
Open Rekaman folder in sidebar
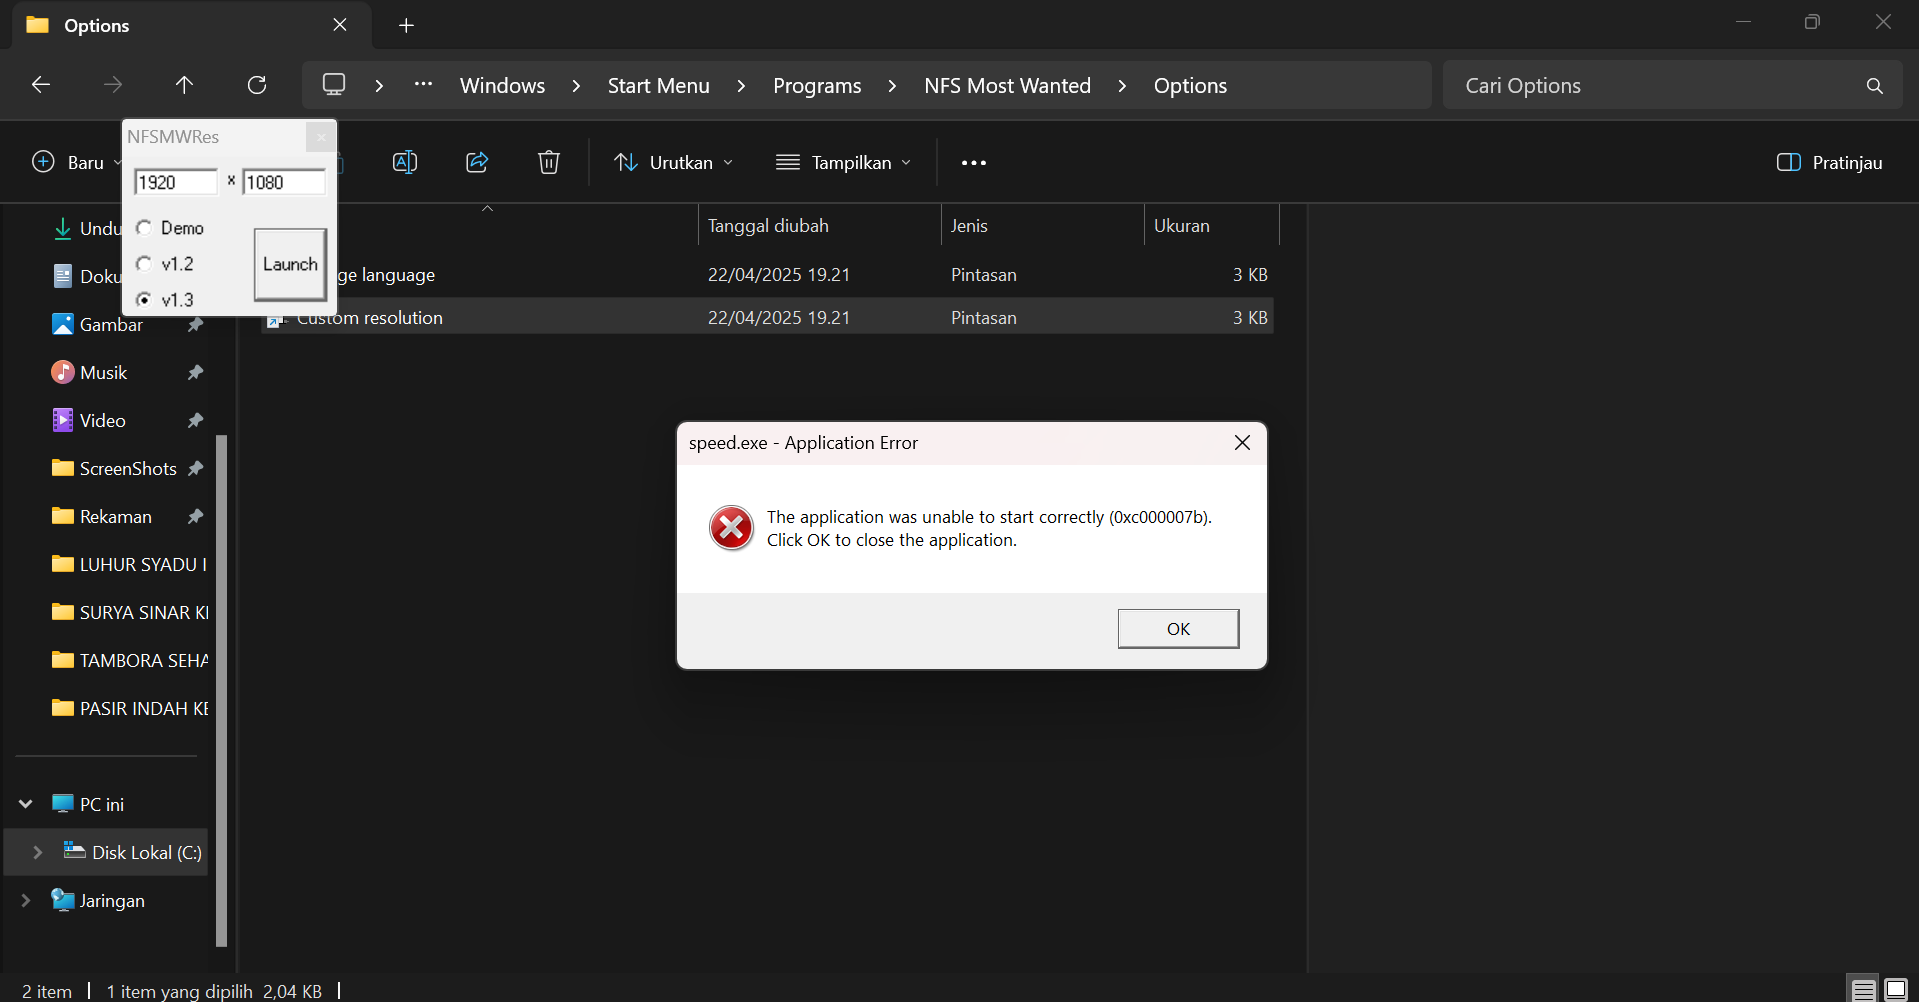pos(116,517)
